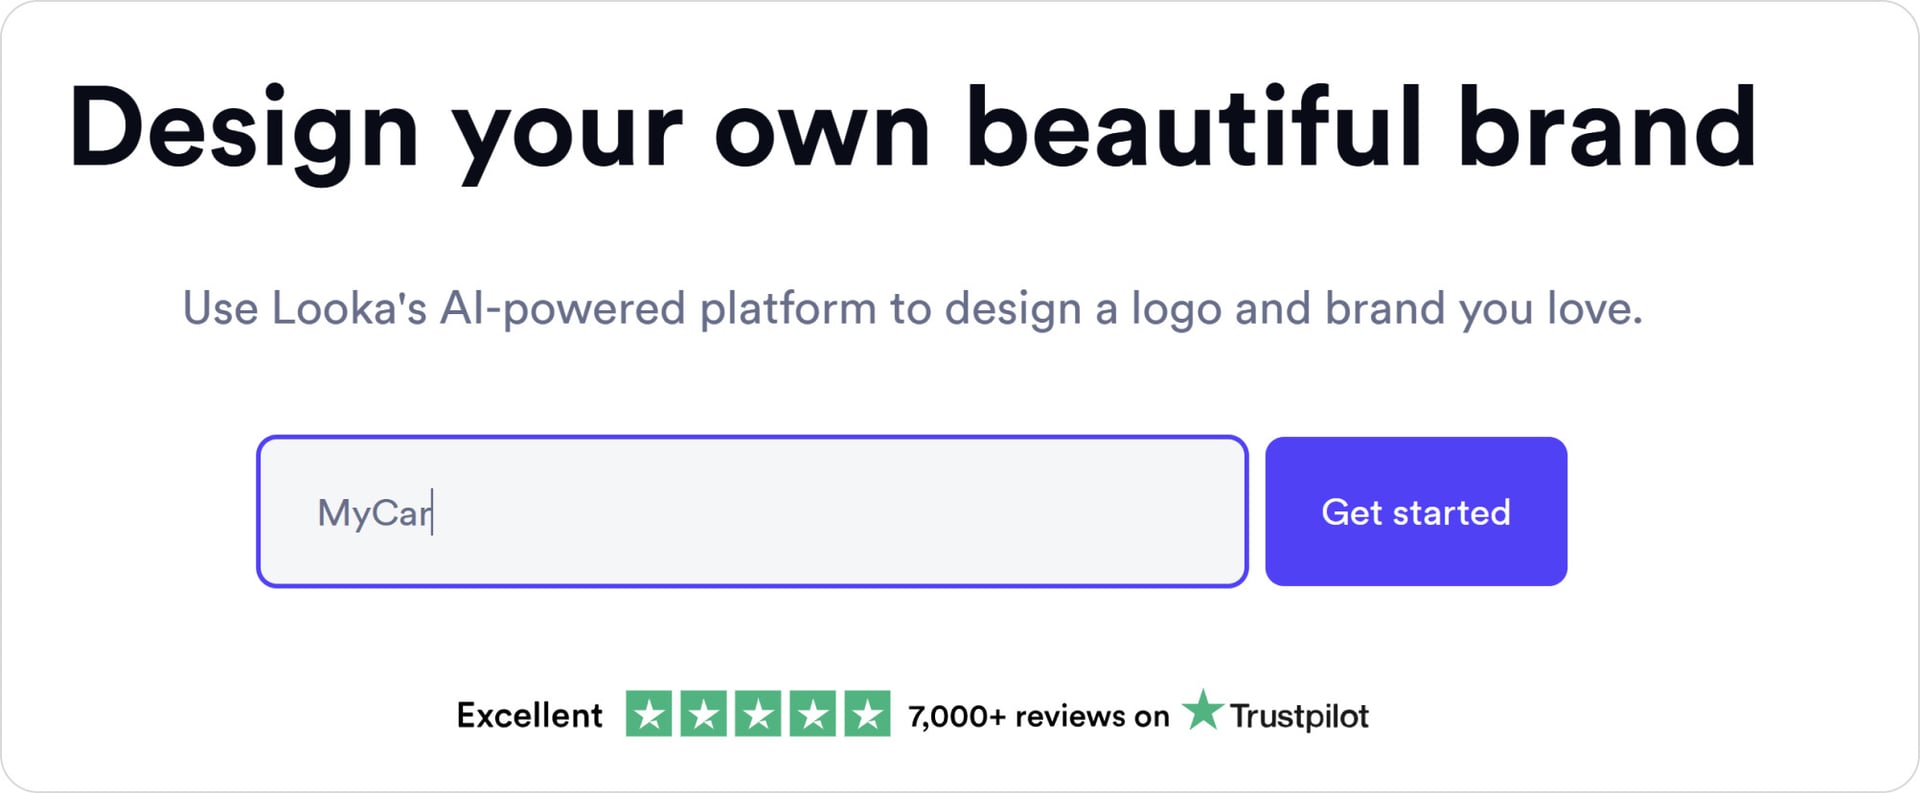Click the word beautiful in the headline

coord(1193,128)
